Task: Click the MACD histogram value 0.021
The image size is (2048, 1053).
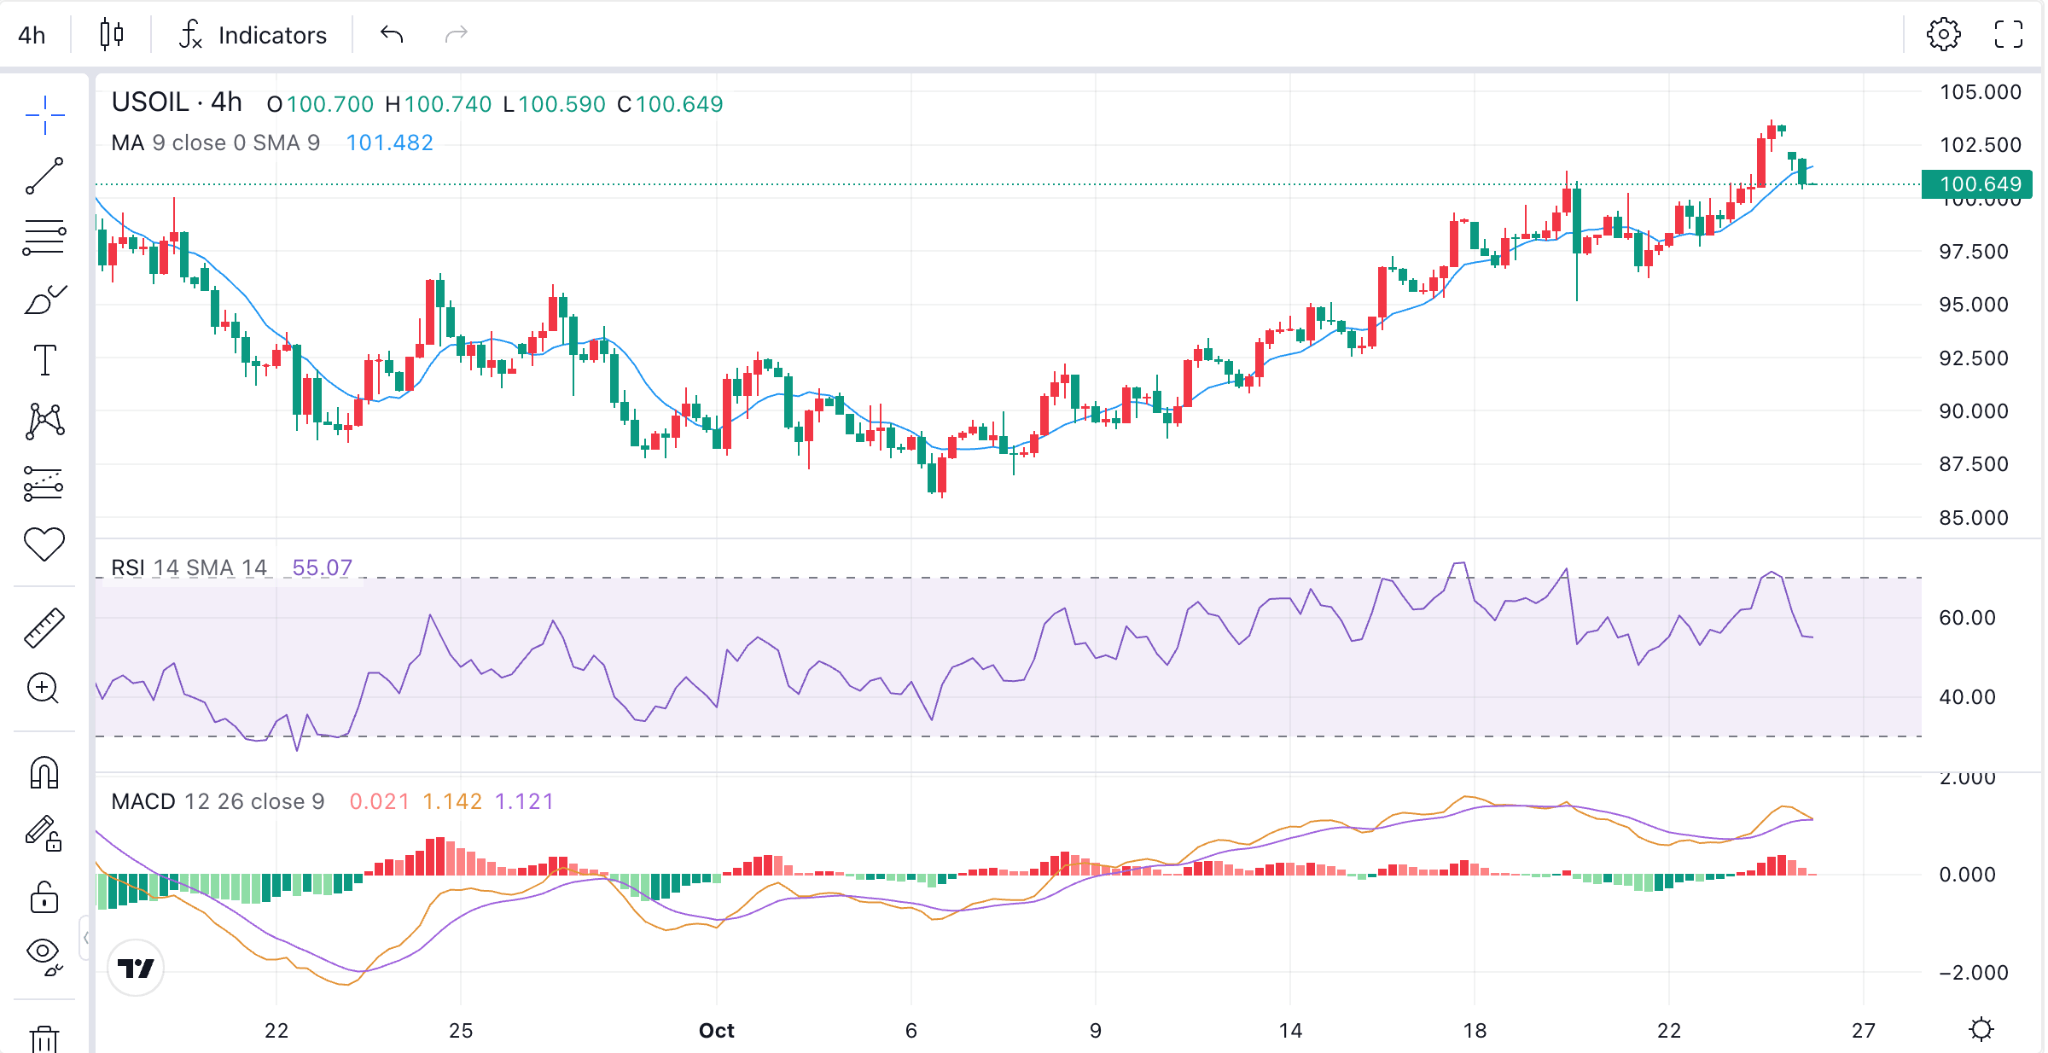Action: [x=379, y=801]
